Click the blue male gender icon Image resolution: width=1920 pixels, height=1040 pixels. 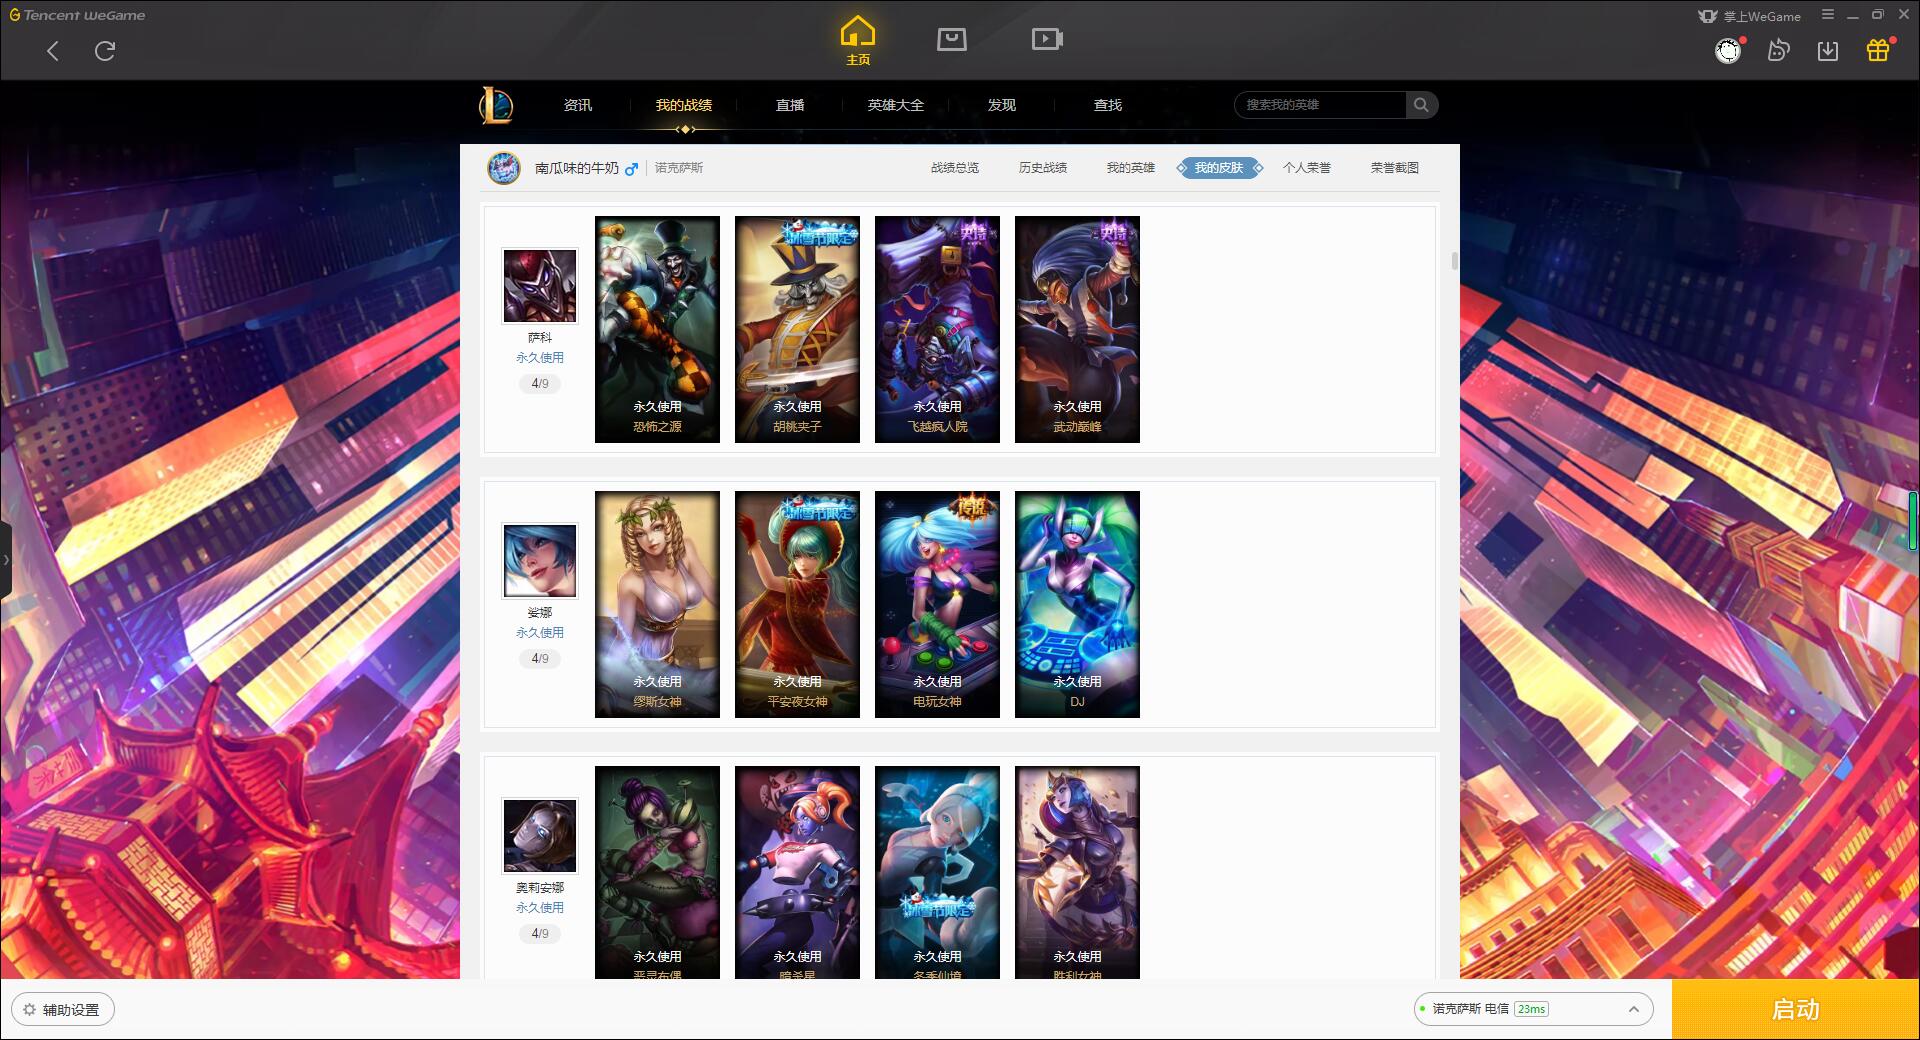click(631, 169)
